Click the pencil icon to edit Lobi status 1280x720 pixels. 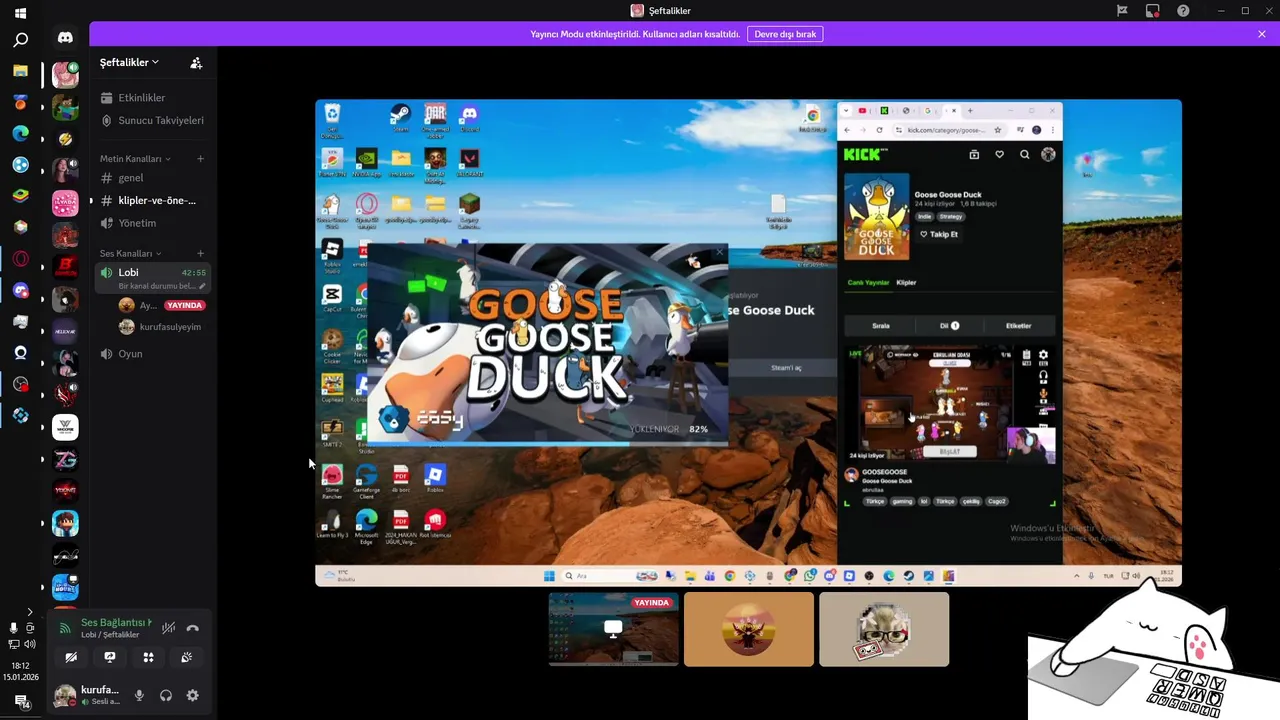(x=202, y=286)
